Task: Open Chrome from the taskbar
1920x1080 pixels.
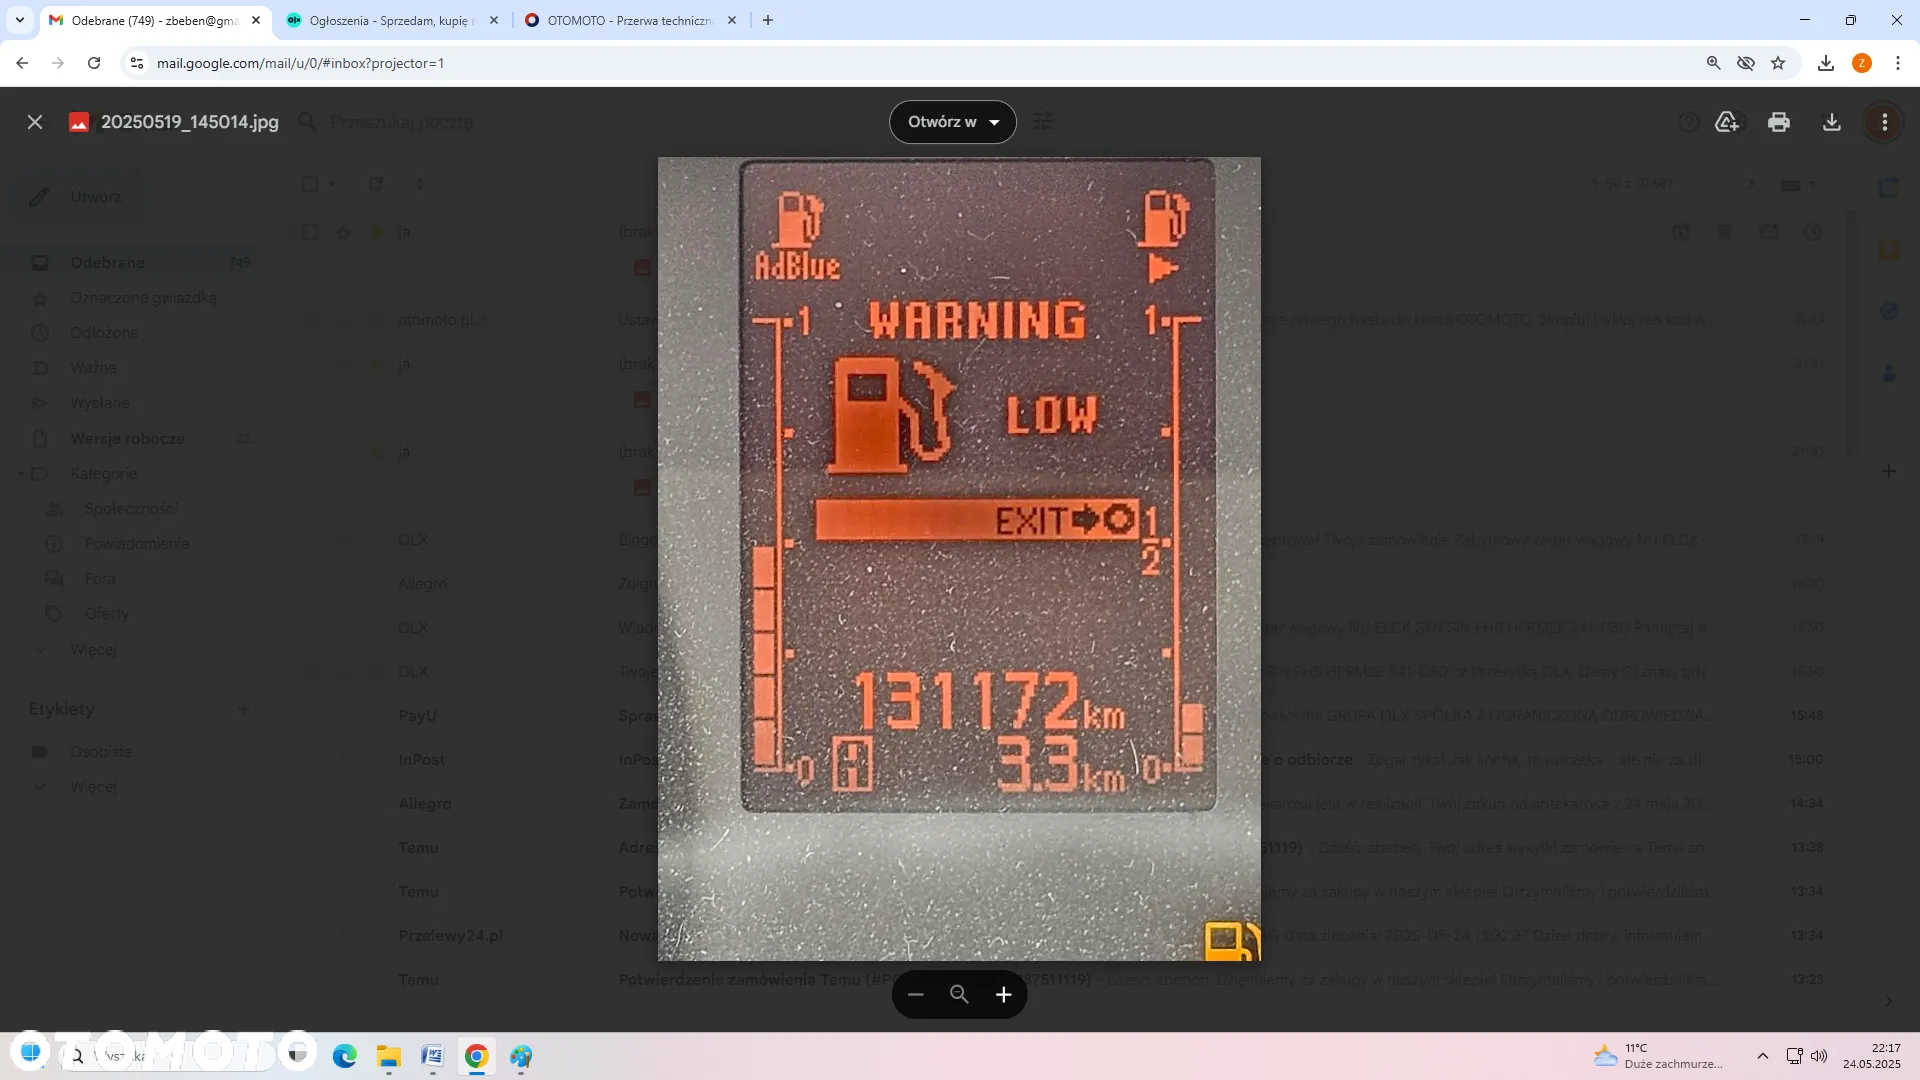Action: coord(477,1056)
